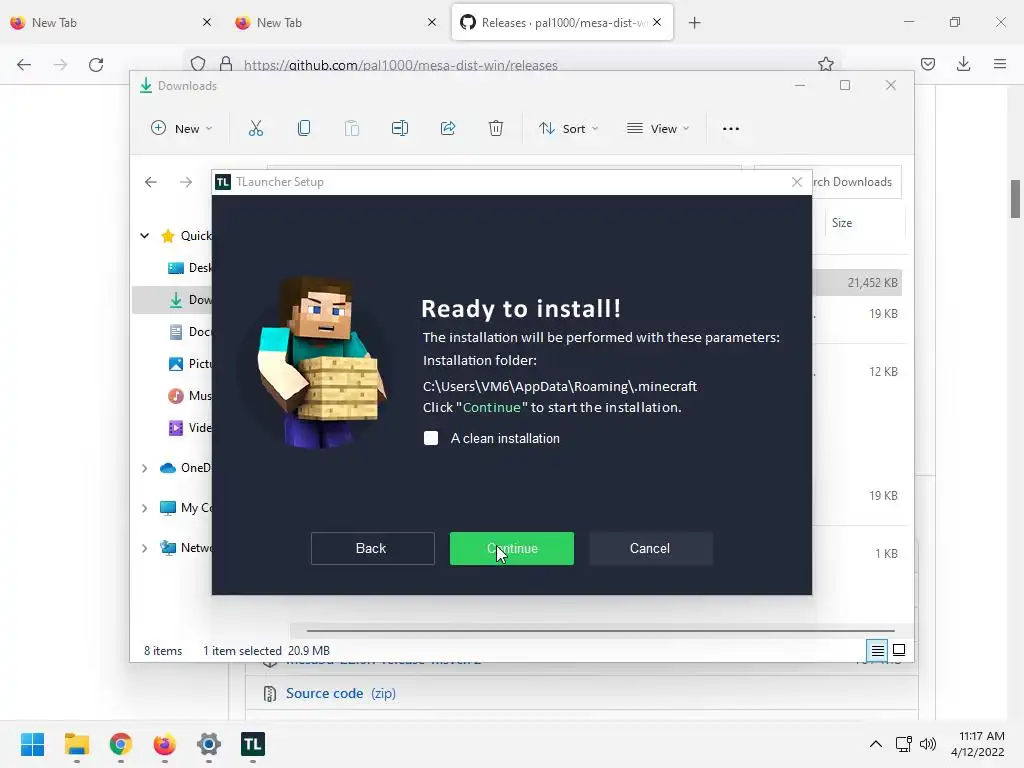
Task: Click the green Continue button
Action: click(x=511, y=549)
